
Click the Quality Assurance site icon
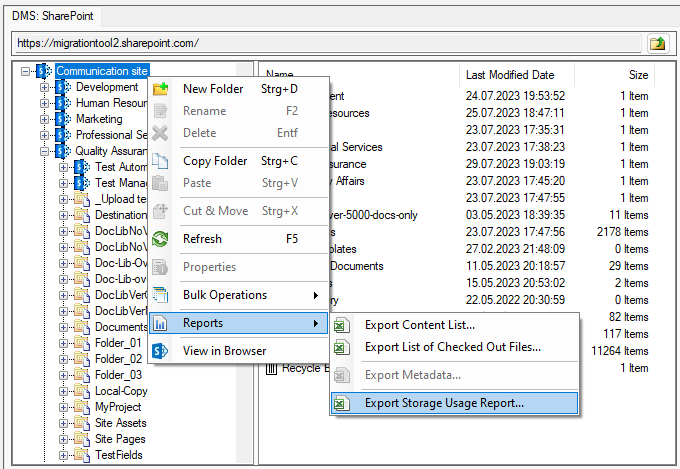(63, 151)
